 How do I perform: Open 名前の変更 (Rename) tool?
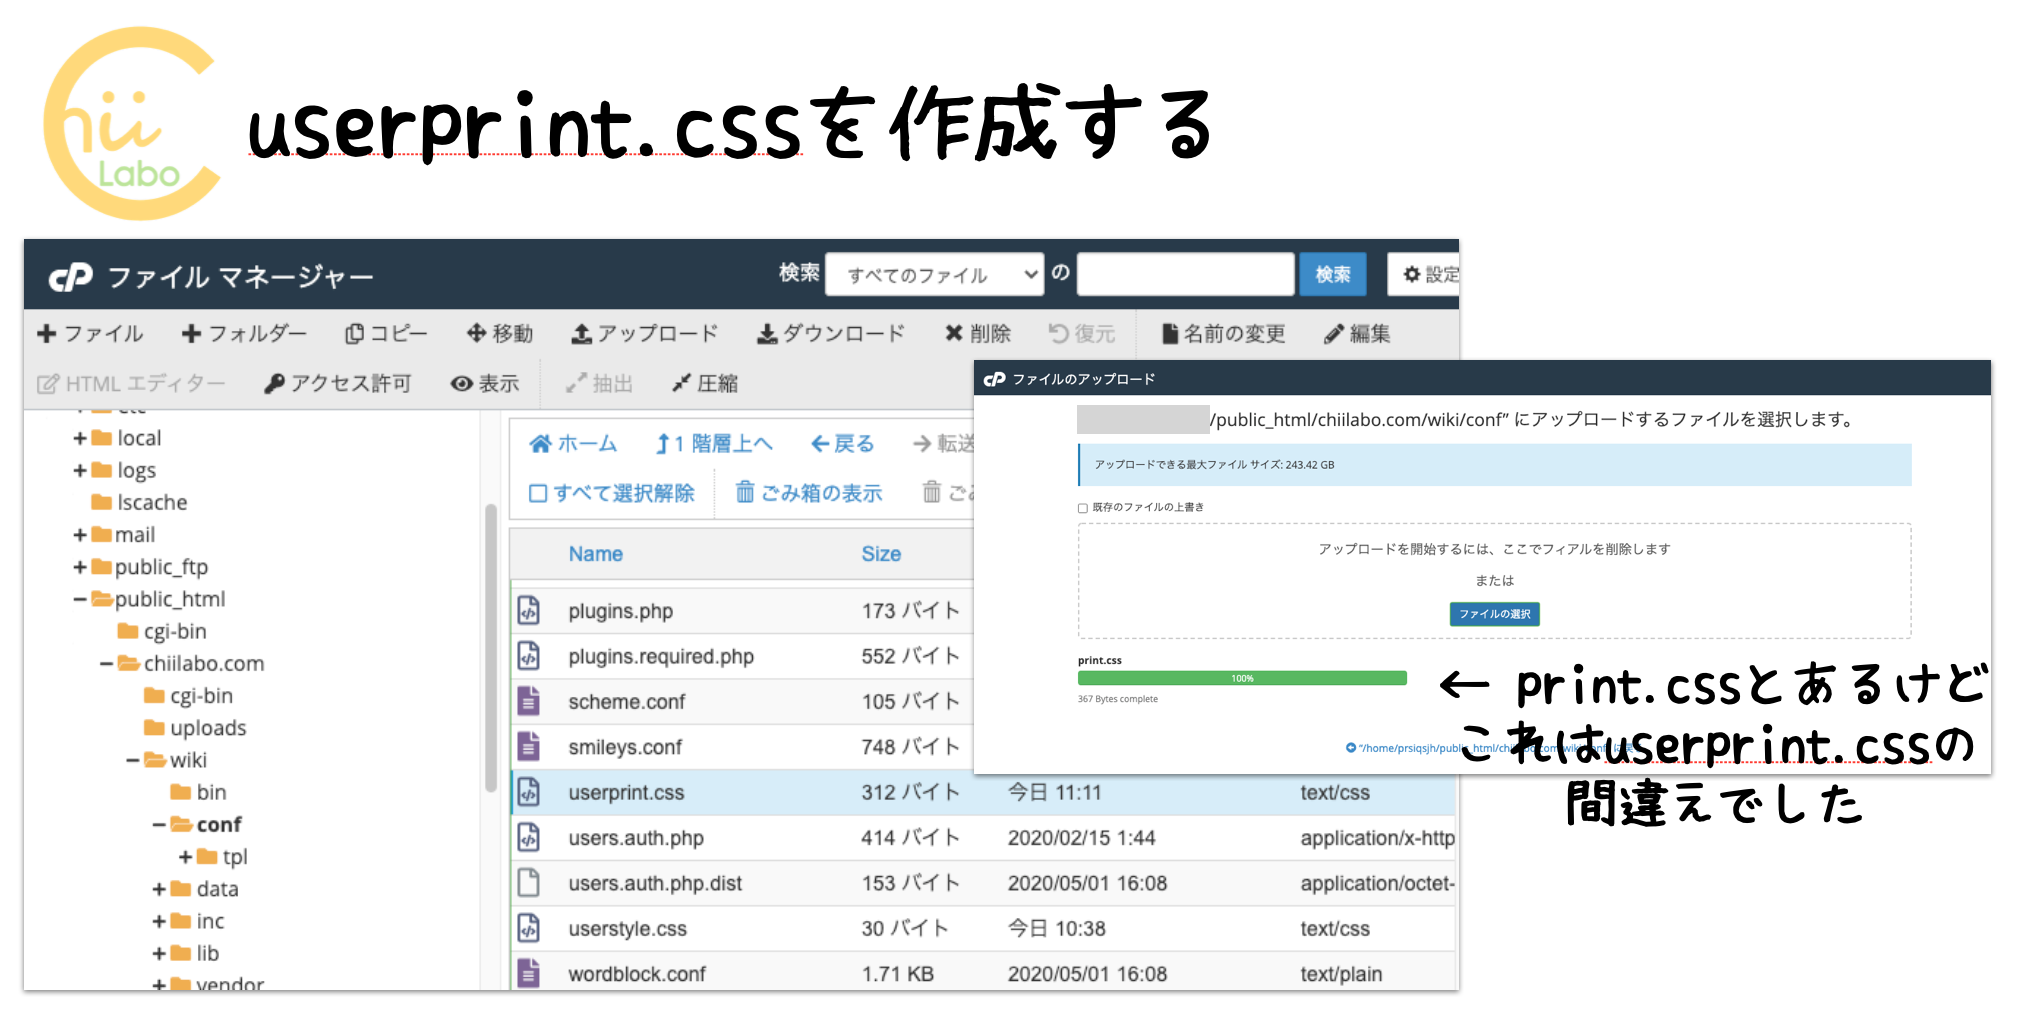tap(1224, 334)
